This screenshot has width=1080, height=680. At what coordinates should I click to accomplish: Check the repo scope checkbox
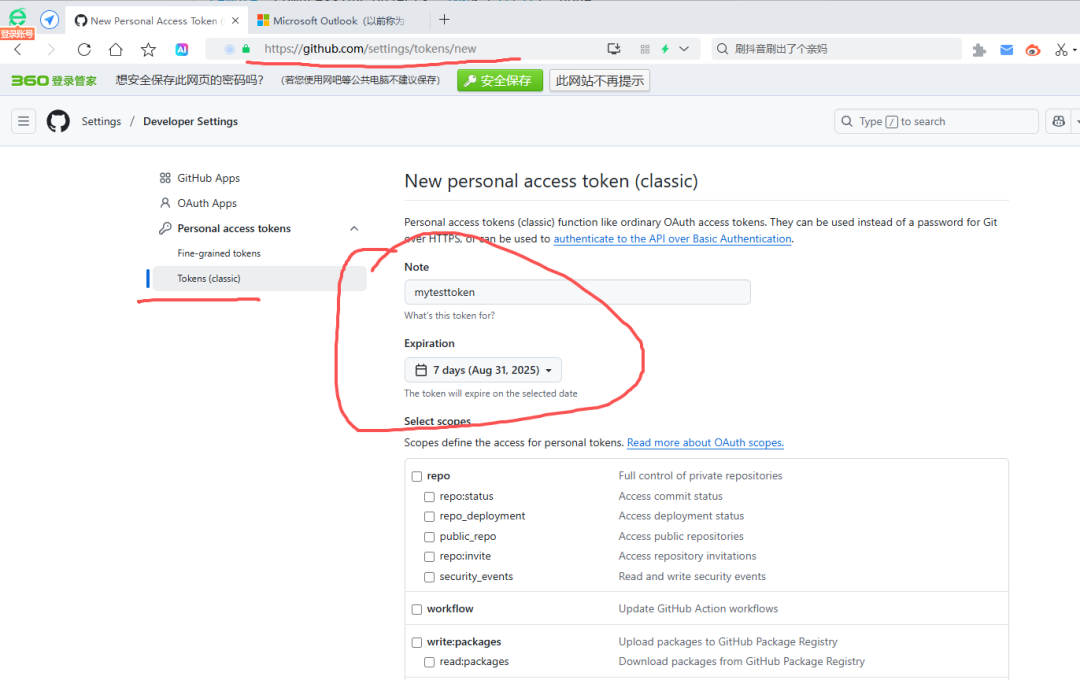click(417, 476)
